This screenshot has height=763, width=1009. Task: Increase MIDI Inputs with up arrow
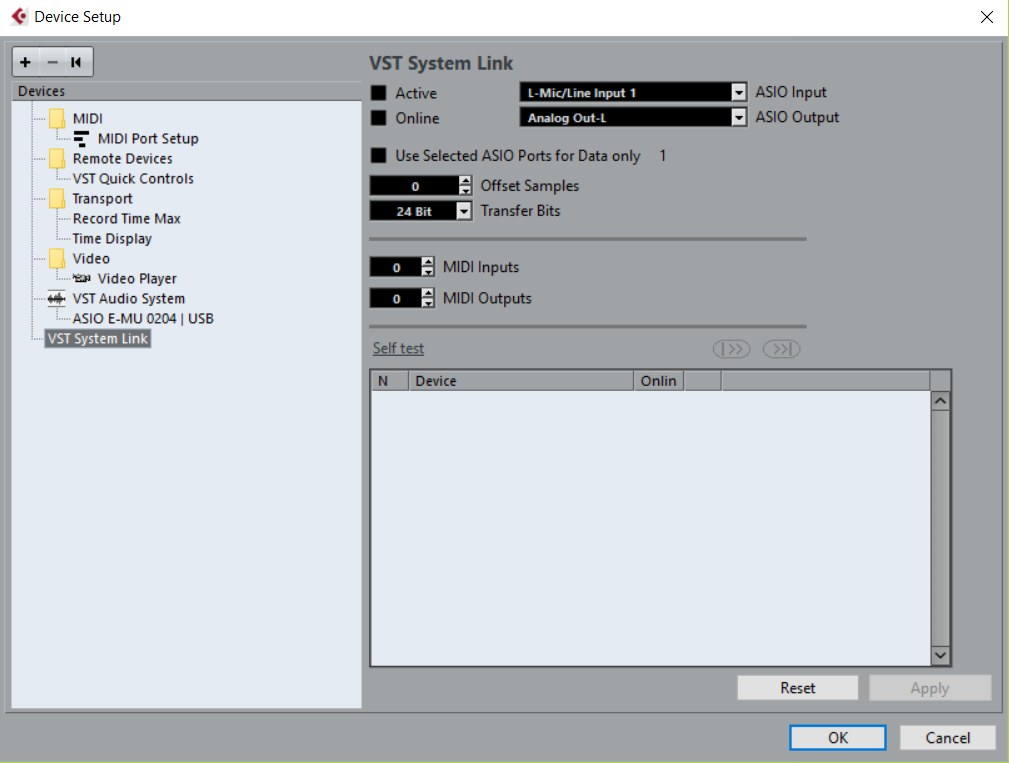[x=428, y=262]
